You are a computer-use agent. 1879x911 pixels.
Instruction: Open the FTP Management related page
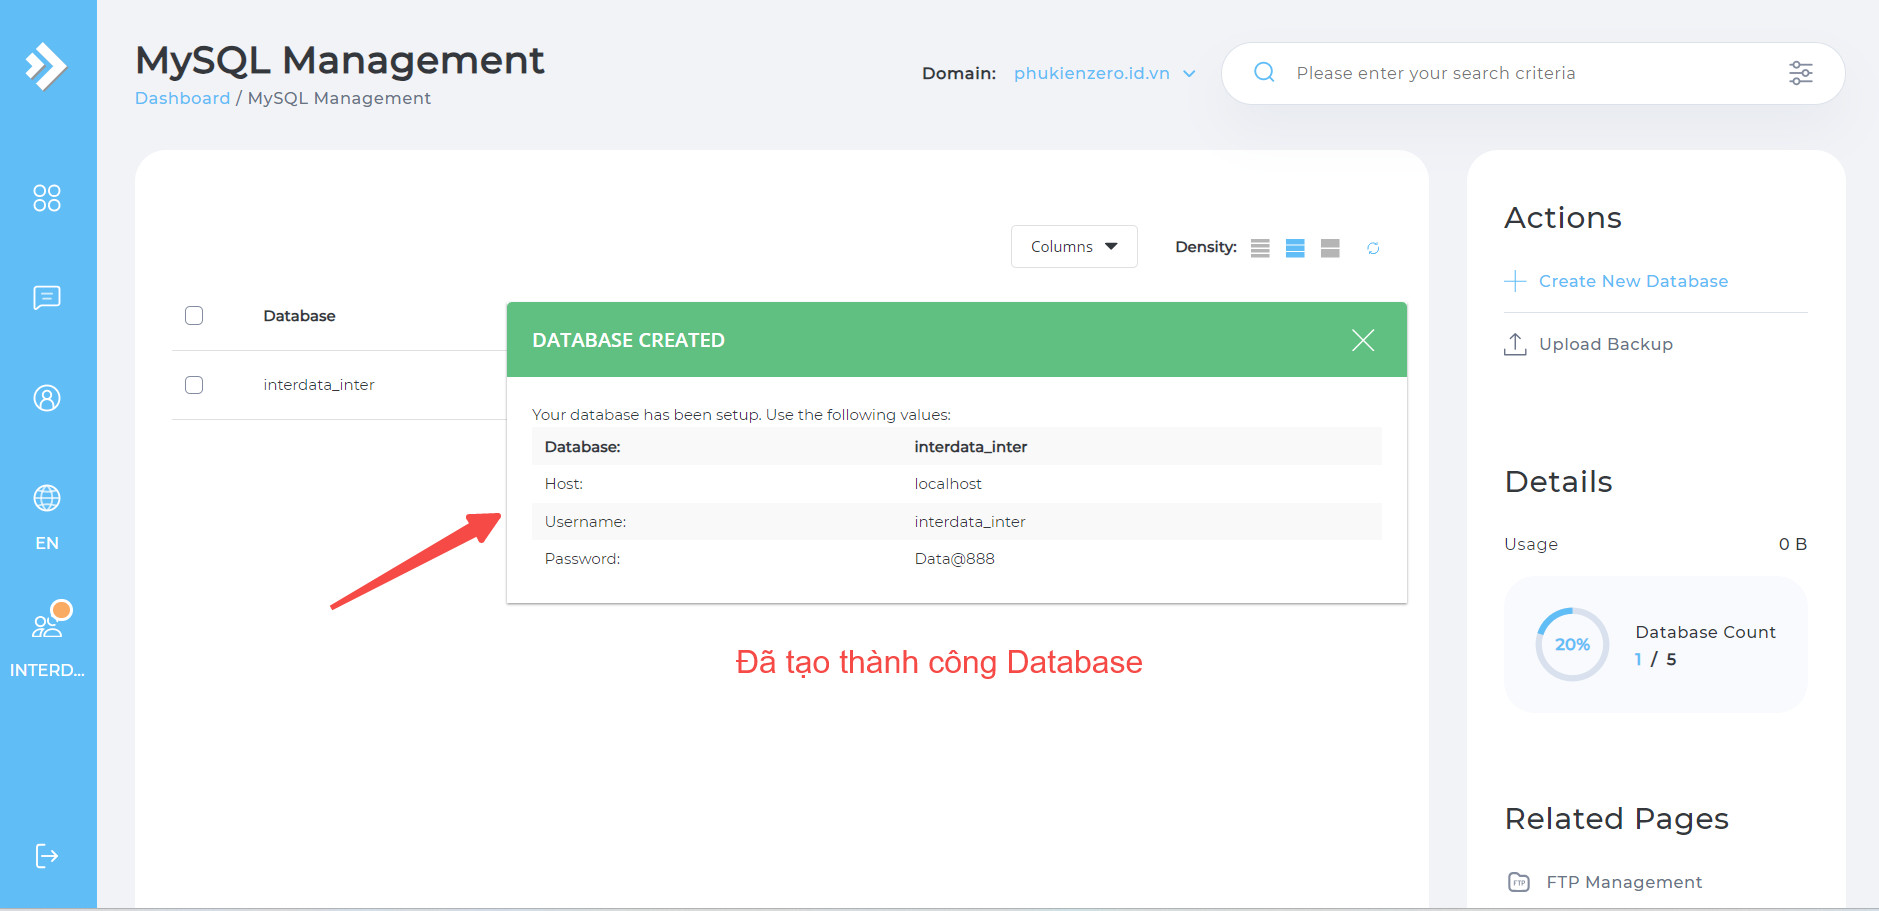pyautogui.click(x=1624, y=882)
